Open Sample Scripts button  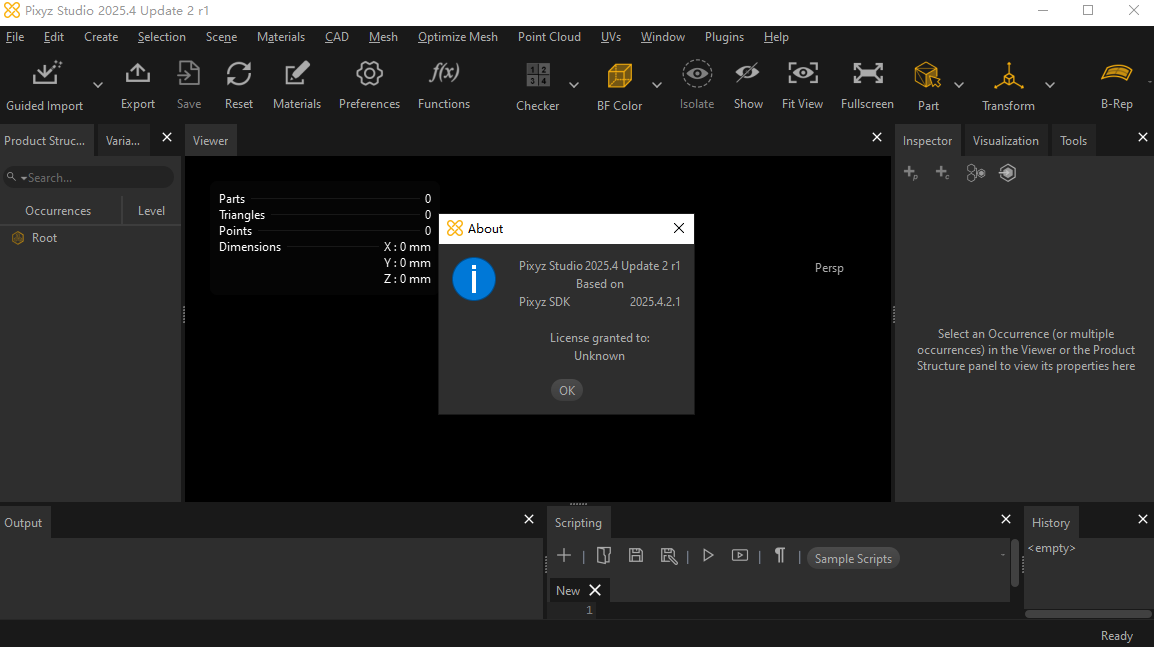(x=853, y=559)
